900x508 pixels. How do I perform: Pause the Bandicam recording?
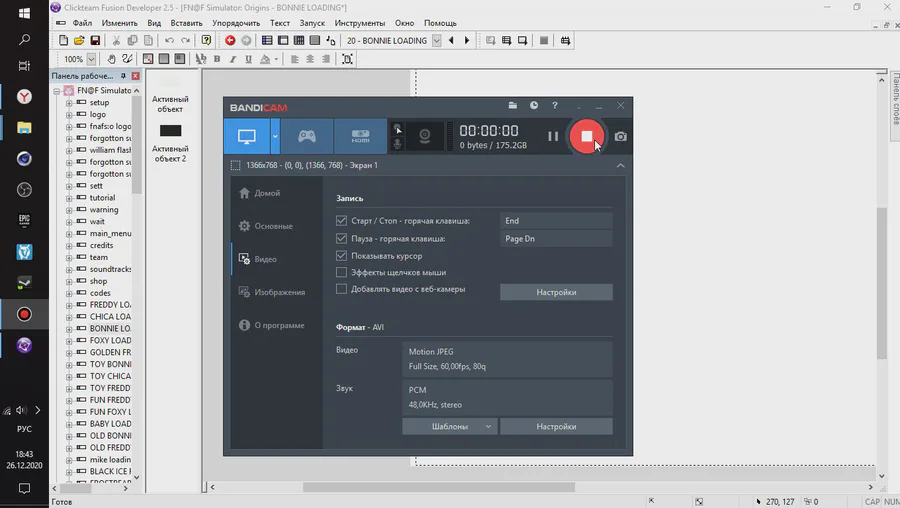tap(553, 137)
